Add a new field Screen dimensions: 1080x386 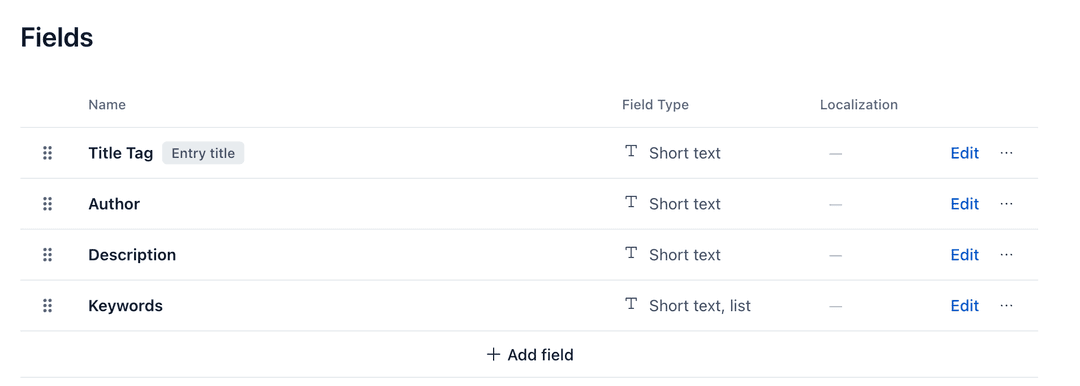click(530, 355)
